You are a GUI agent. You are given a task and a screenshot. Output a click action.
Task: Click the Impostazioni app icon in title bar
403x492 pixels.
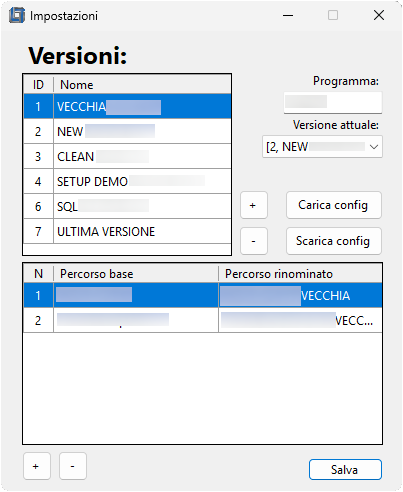(17, 15)
